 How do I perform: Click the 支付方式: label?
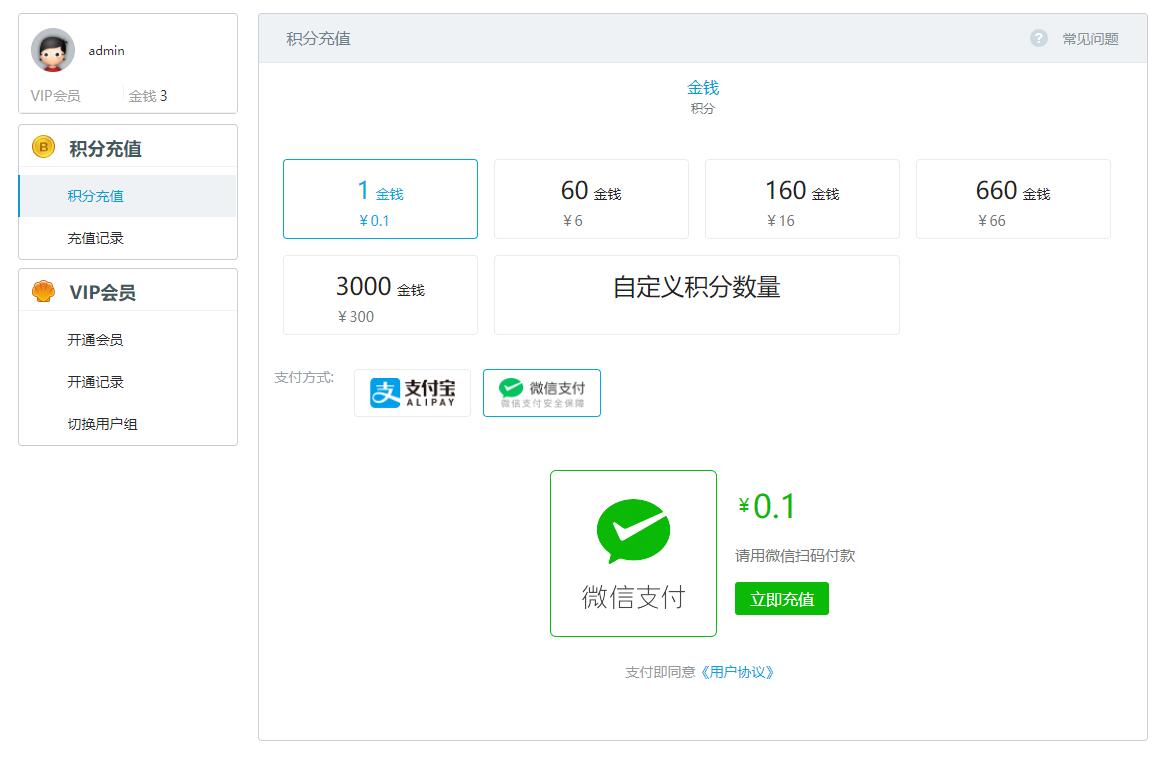[x=304, y=377]
